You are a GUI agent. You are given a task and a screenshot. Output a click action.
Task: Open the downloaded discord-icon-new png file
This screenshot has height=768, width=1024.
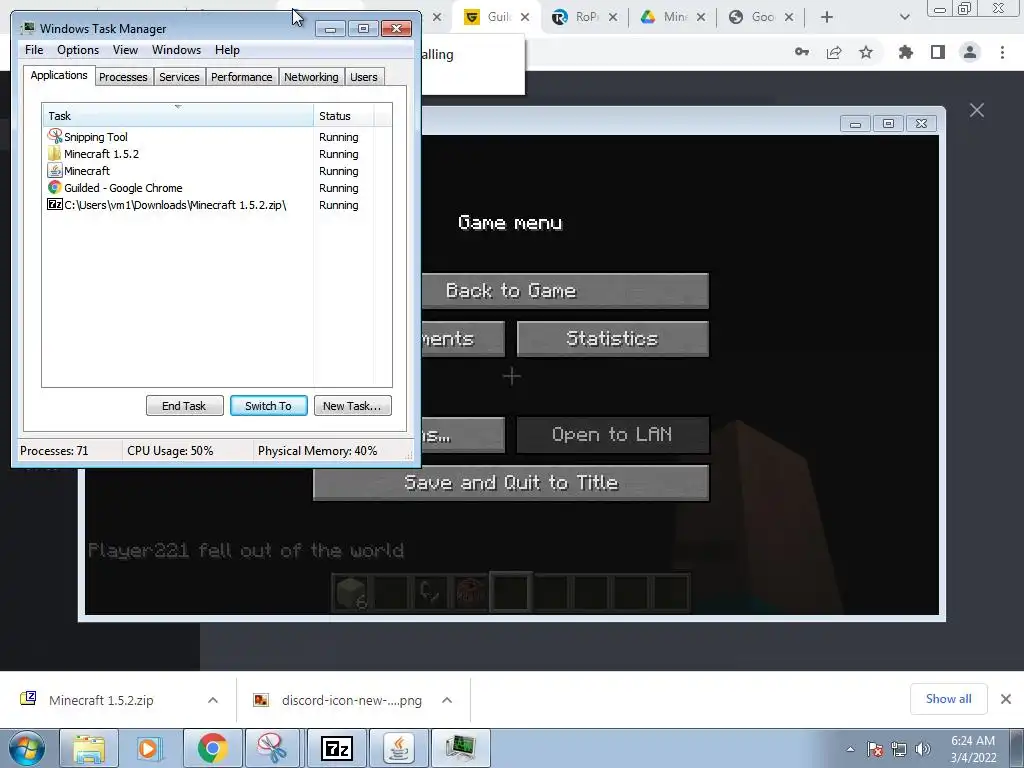tap(351, 700)
